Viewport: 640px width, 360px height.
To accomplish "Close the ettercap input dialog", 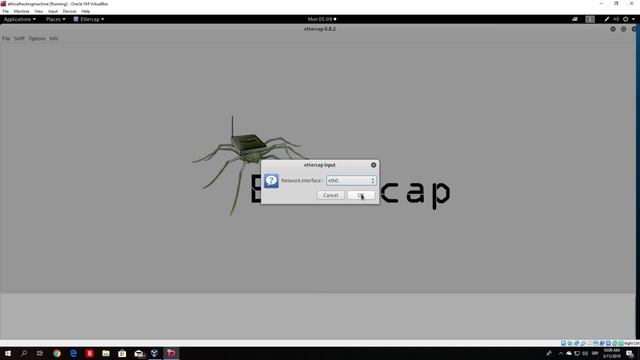I will tap(373, 165).
